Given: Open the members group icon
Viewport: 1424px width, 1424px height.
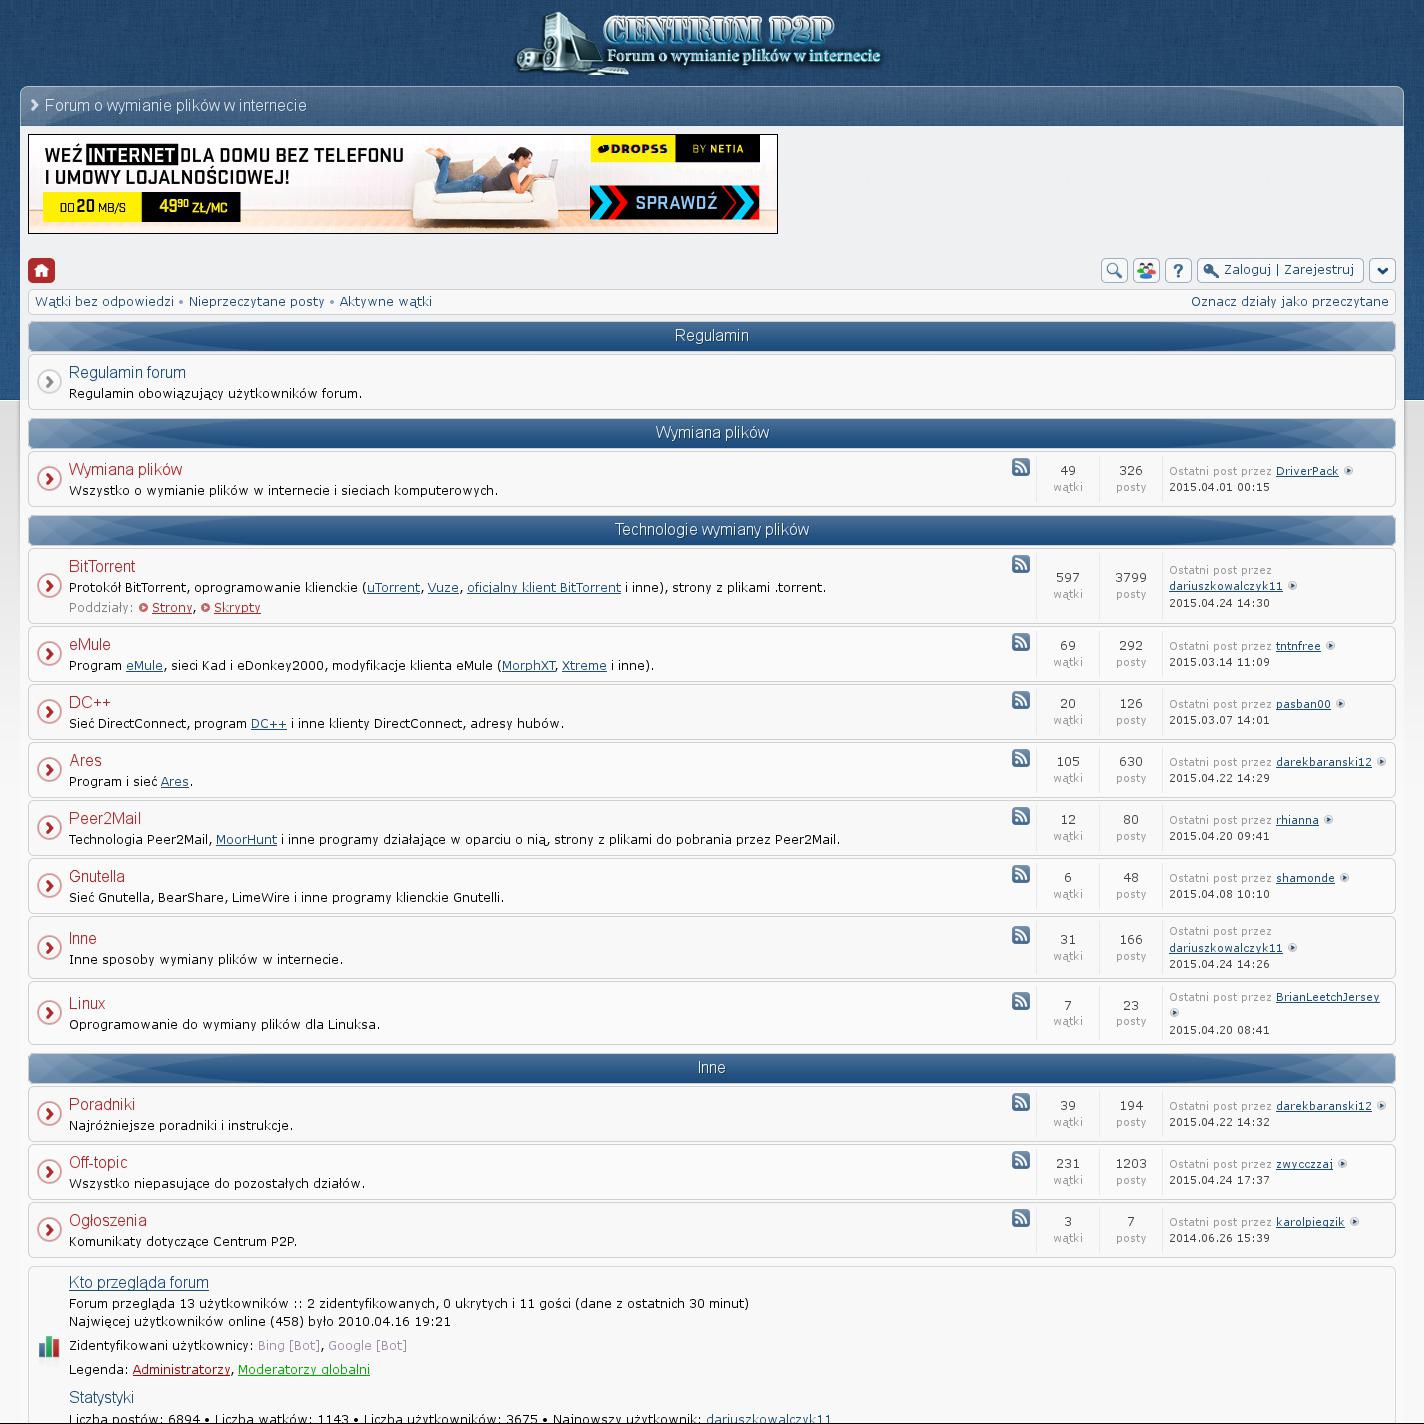Looking at the screenshot, I should 1146,270.
